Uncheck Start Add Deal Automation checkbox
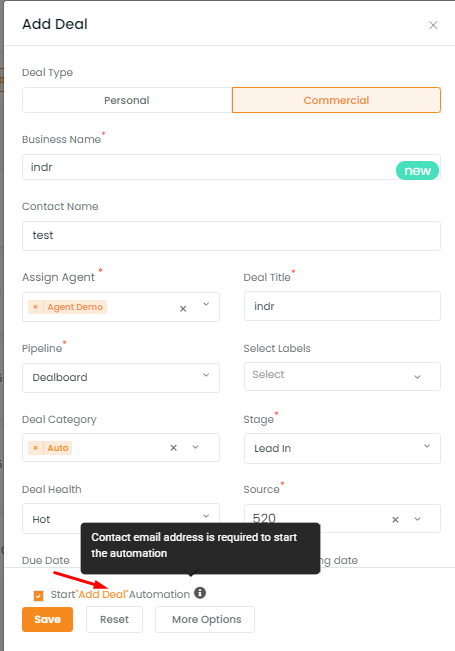The width and height of the screenshot is (455, 651). (38, 596)
